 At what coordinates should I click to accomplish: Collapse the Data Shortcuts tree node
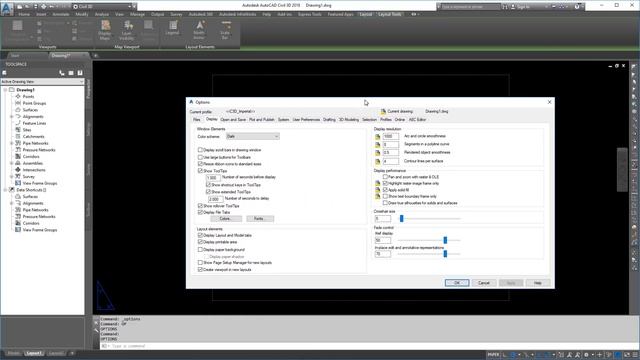[5, 190]
